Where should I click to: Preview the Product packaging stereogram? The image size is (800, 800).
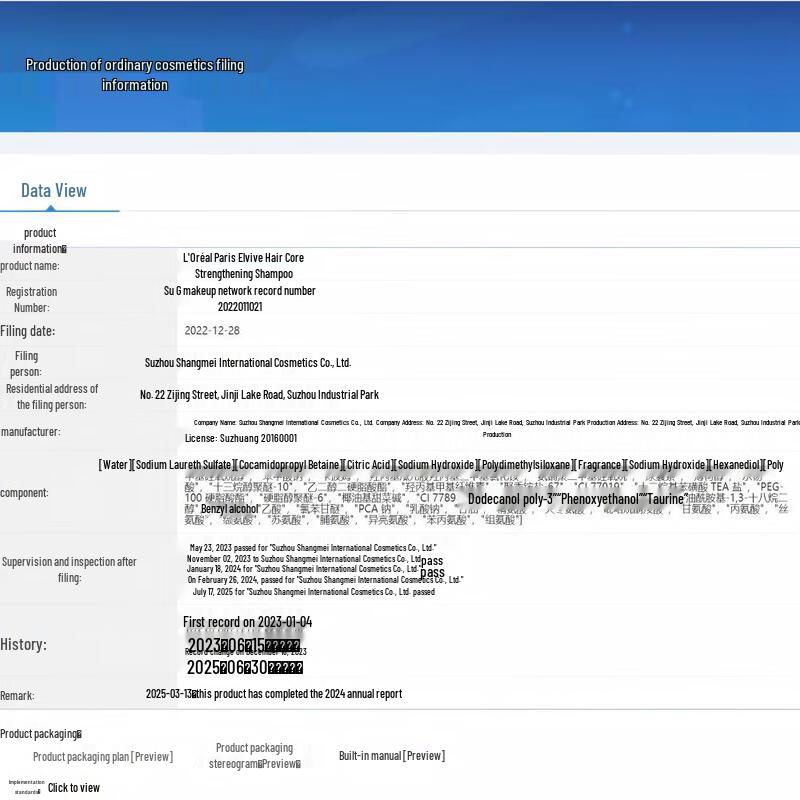[254, 756]
